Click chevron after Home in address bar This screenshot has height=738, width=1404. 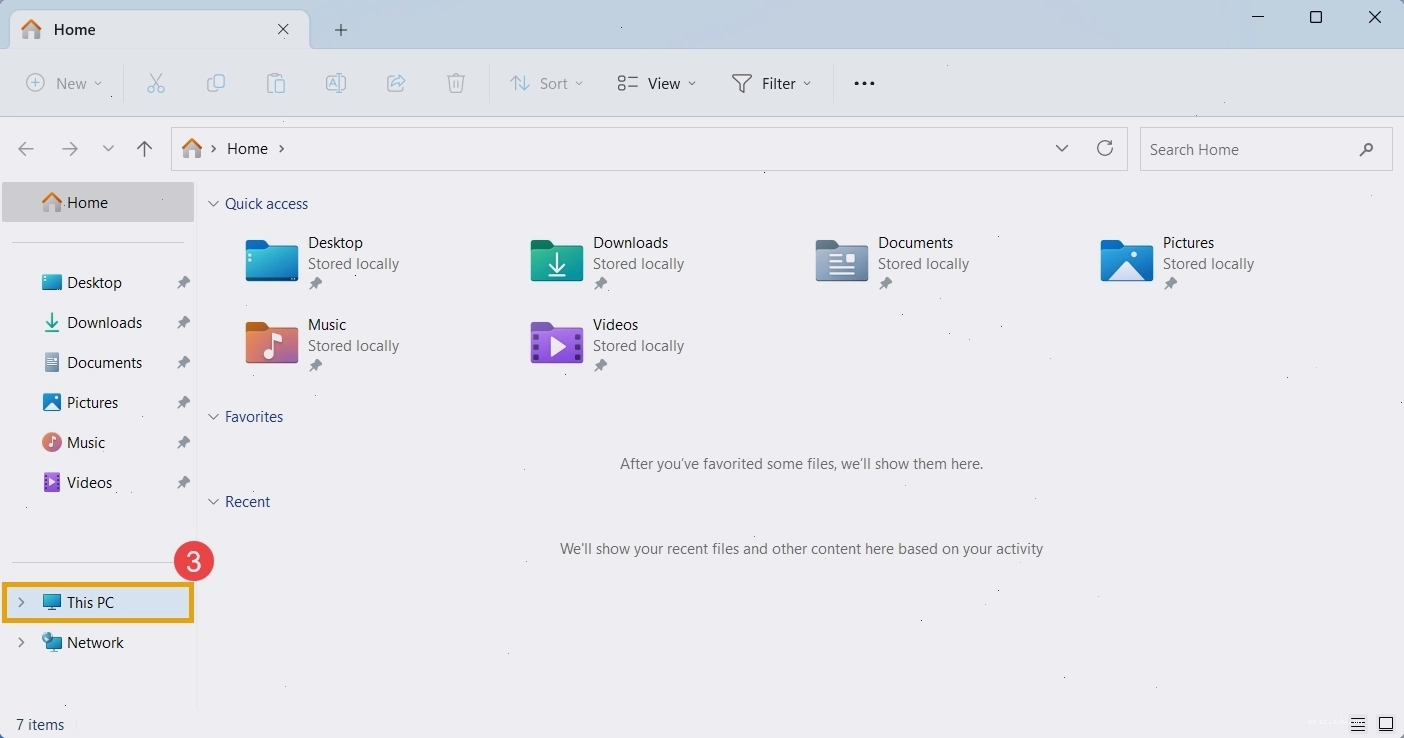pyautogui.click(x=282, y=149)
